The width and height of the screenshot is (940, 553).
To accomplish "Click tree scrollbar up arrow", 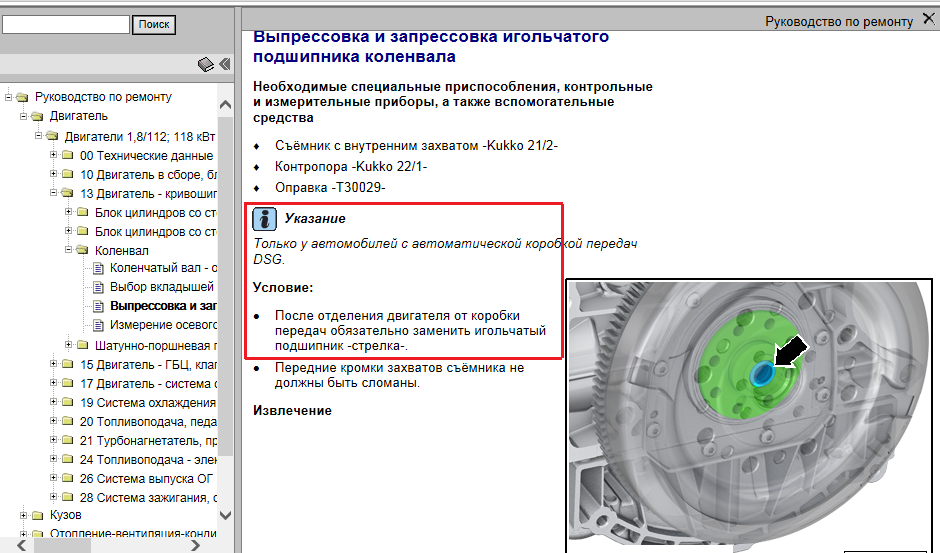I will [225, 105].
